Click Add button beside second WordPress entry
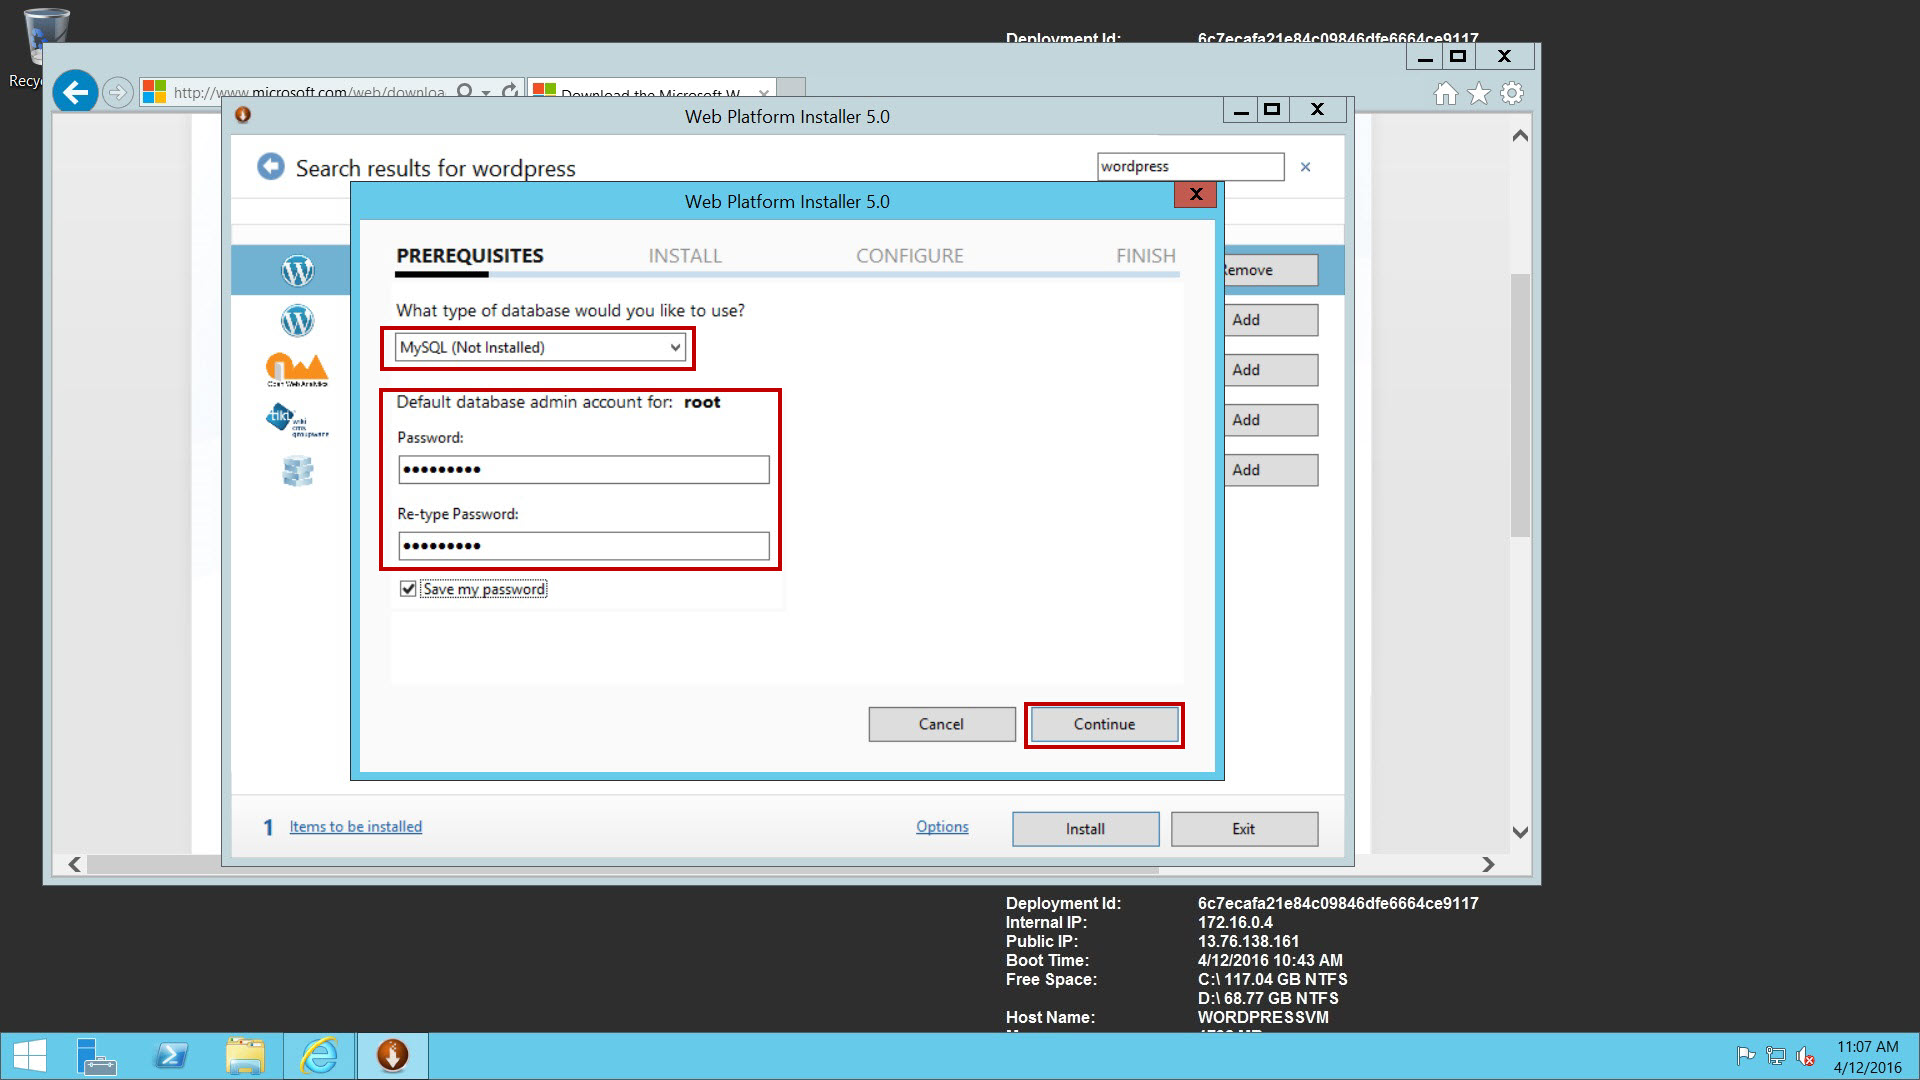 tap(1271, 320)
